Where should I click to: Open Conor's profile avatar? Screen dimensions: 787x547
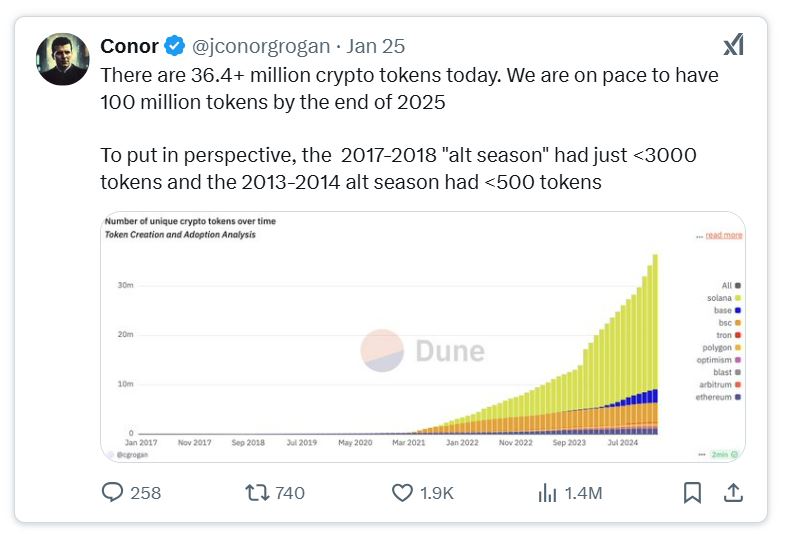[x=64, y=59]
